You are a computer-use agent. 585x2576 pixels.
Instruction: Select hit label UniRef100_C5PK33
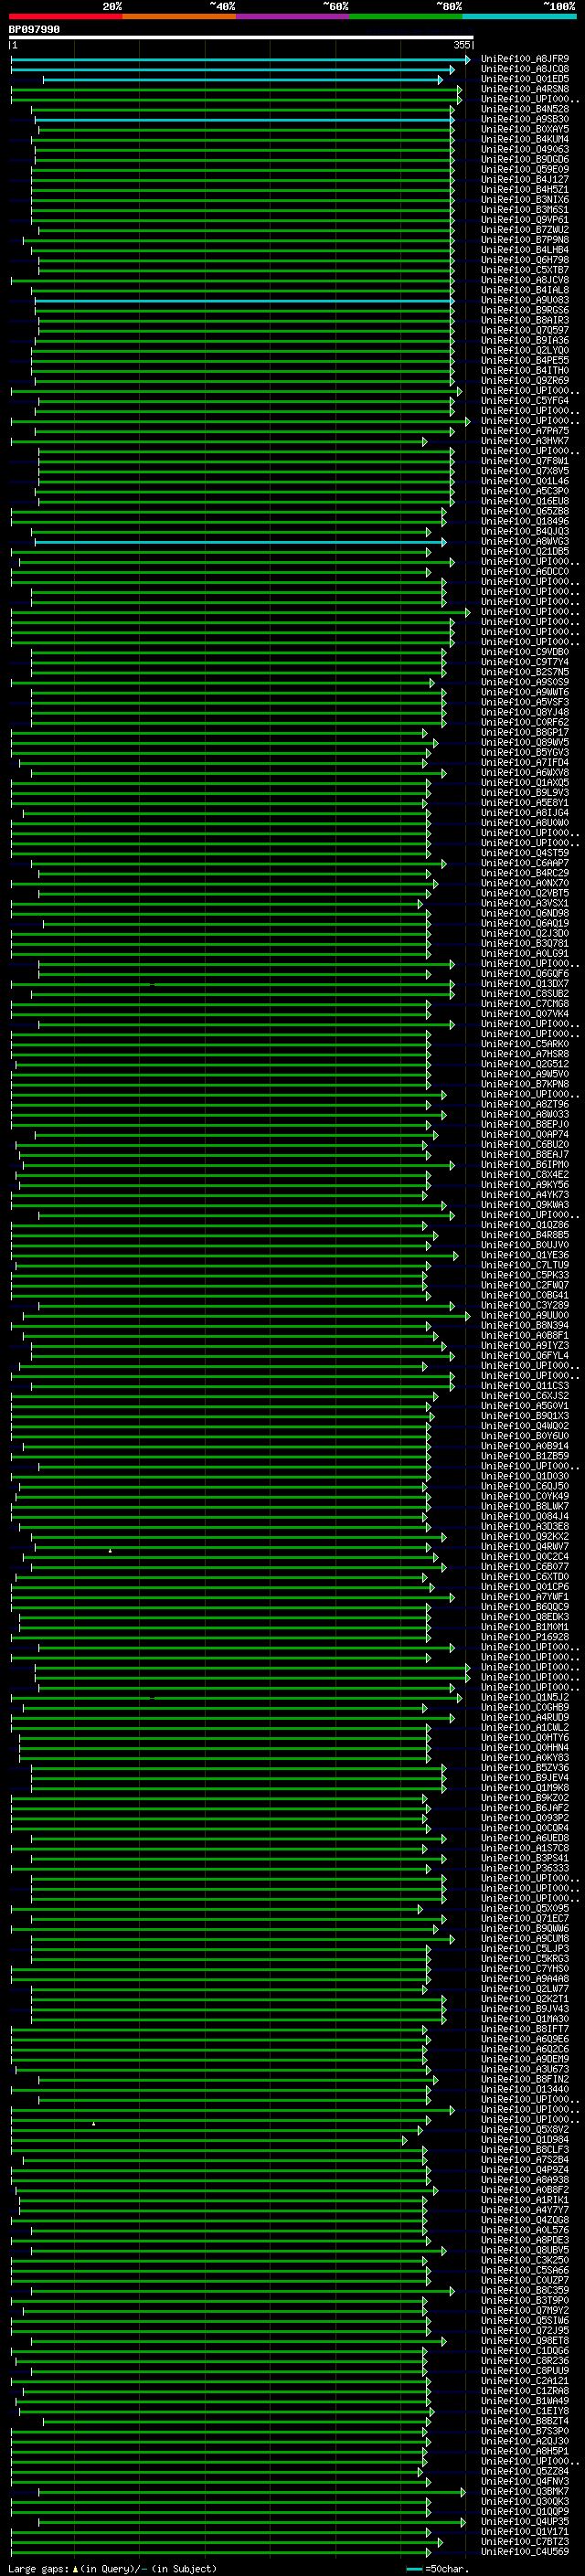(x=525, y=1275)
